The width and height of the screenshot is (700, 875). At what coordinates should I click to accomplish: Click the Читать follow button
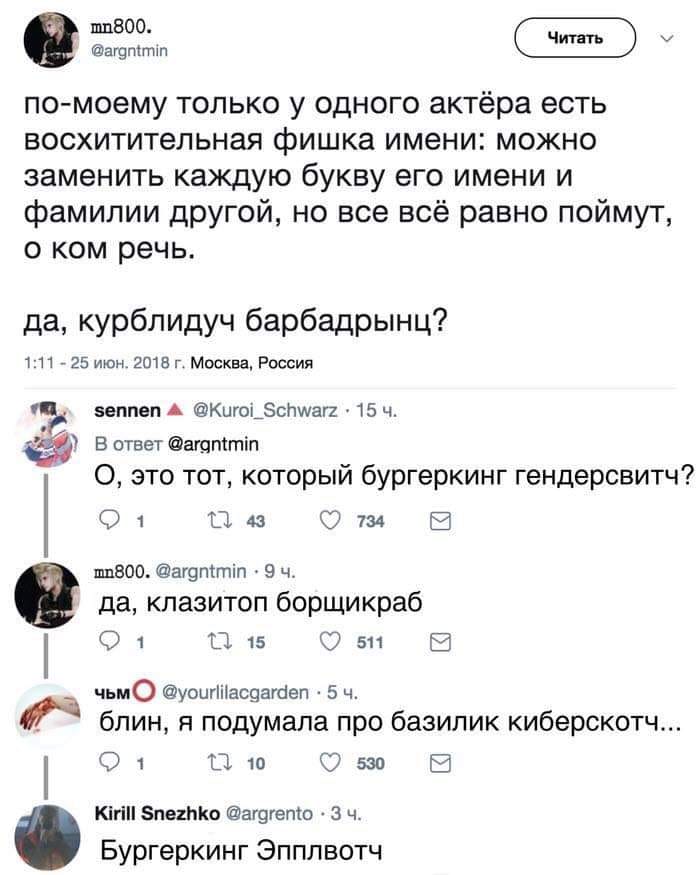(x=575, y=40)
